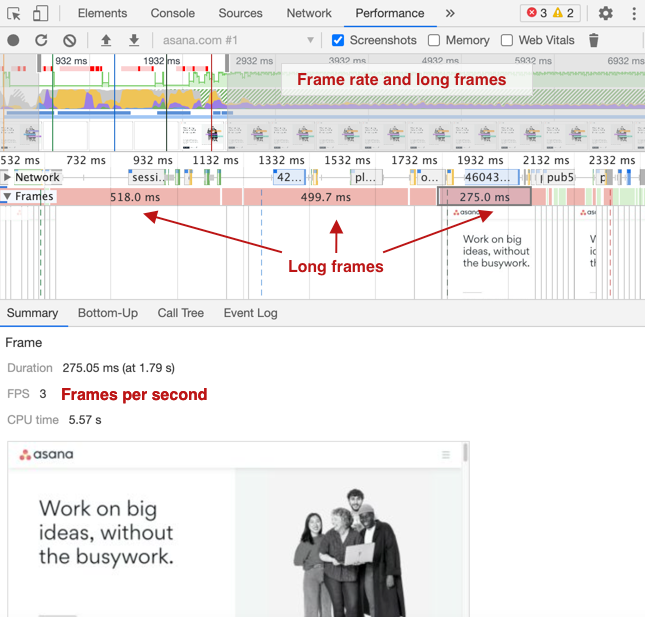The width and height of the screenshot is (645, 617).
Task: Switch to the Network tab
Action: [309, 14]
